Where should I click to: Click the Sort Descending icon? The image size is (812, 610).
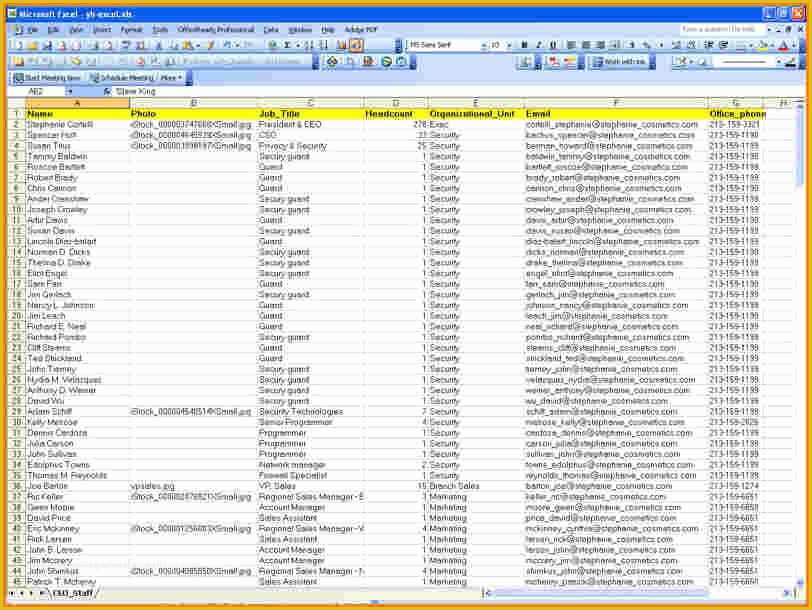tap(324, 46)
